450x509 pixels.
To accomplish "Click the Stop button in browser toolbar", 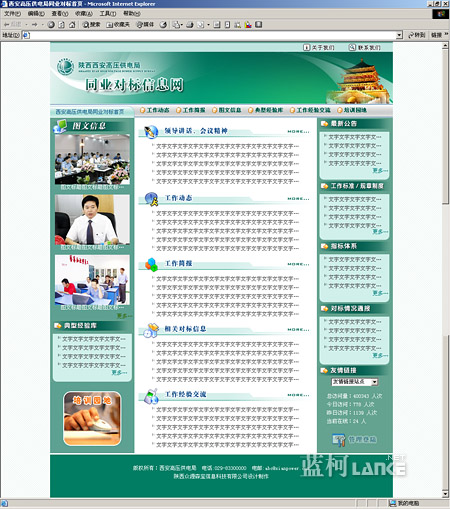I will click(x=51, y=25).
